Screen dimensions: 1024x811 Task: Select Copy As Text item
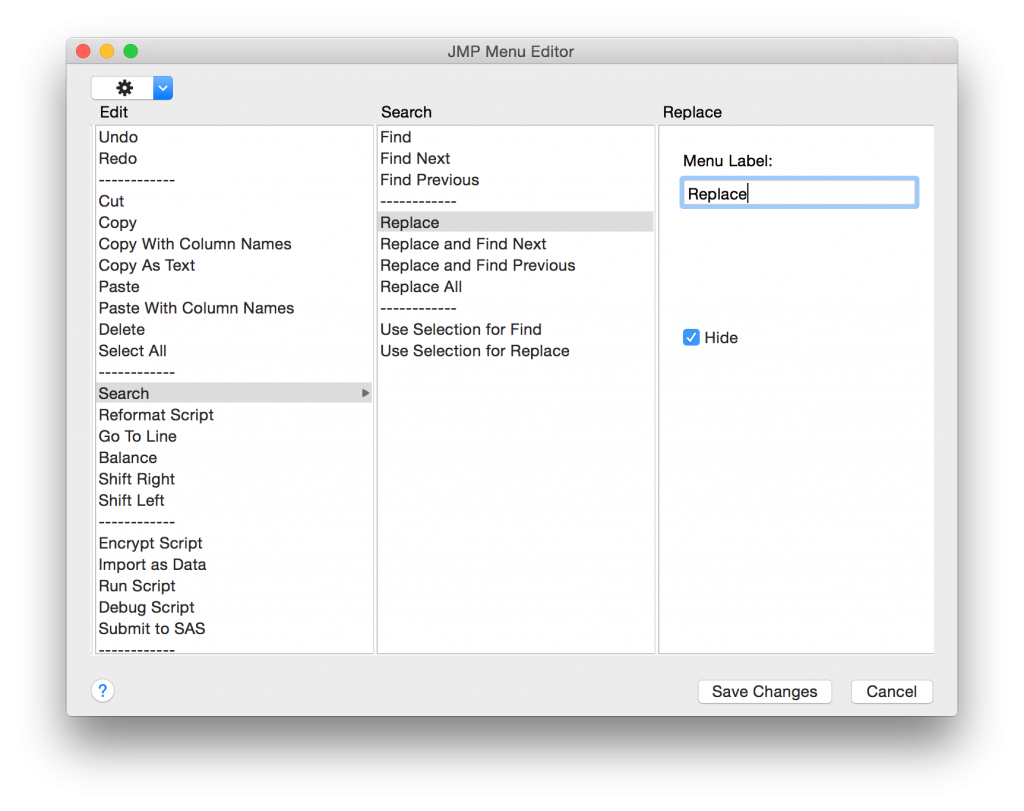146,265
